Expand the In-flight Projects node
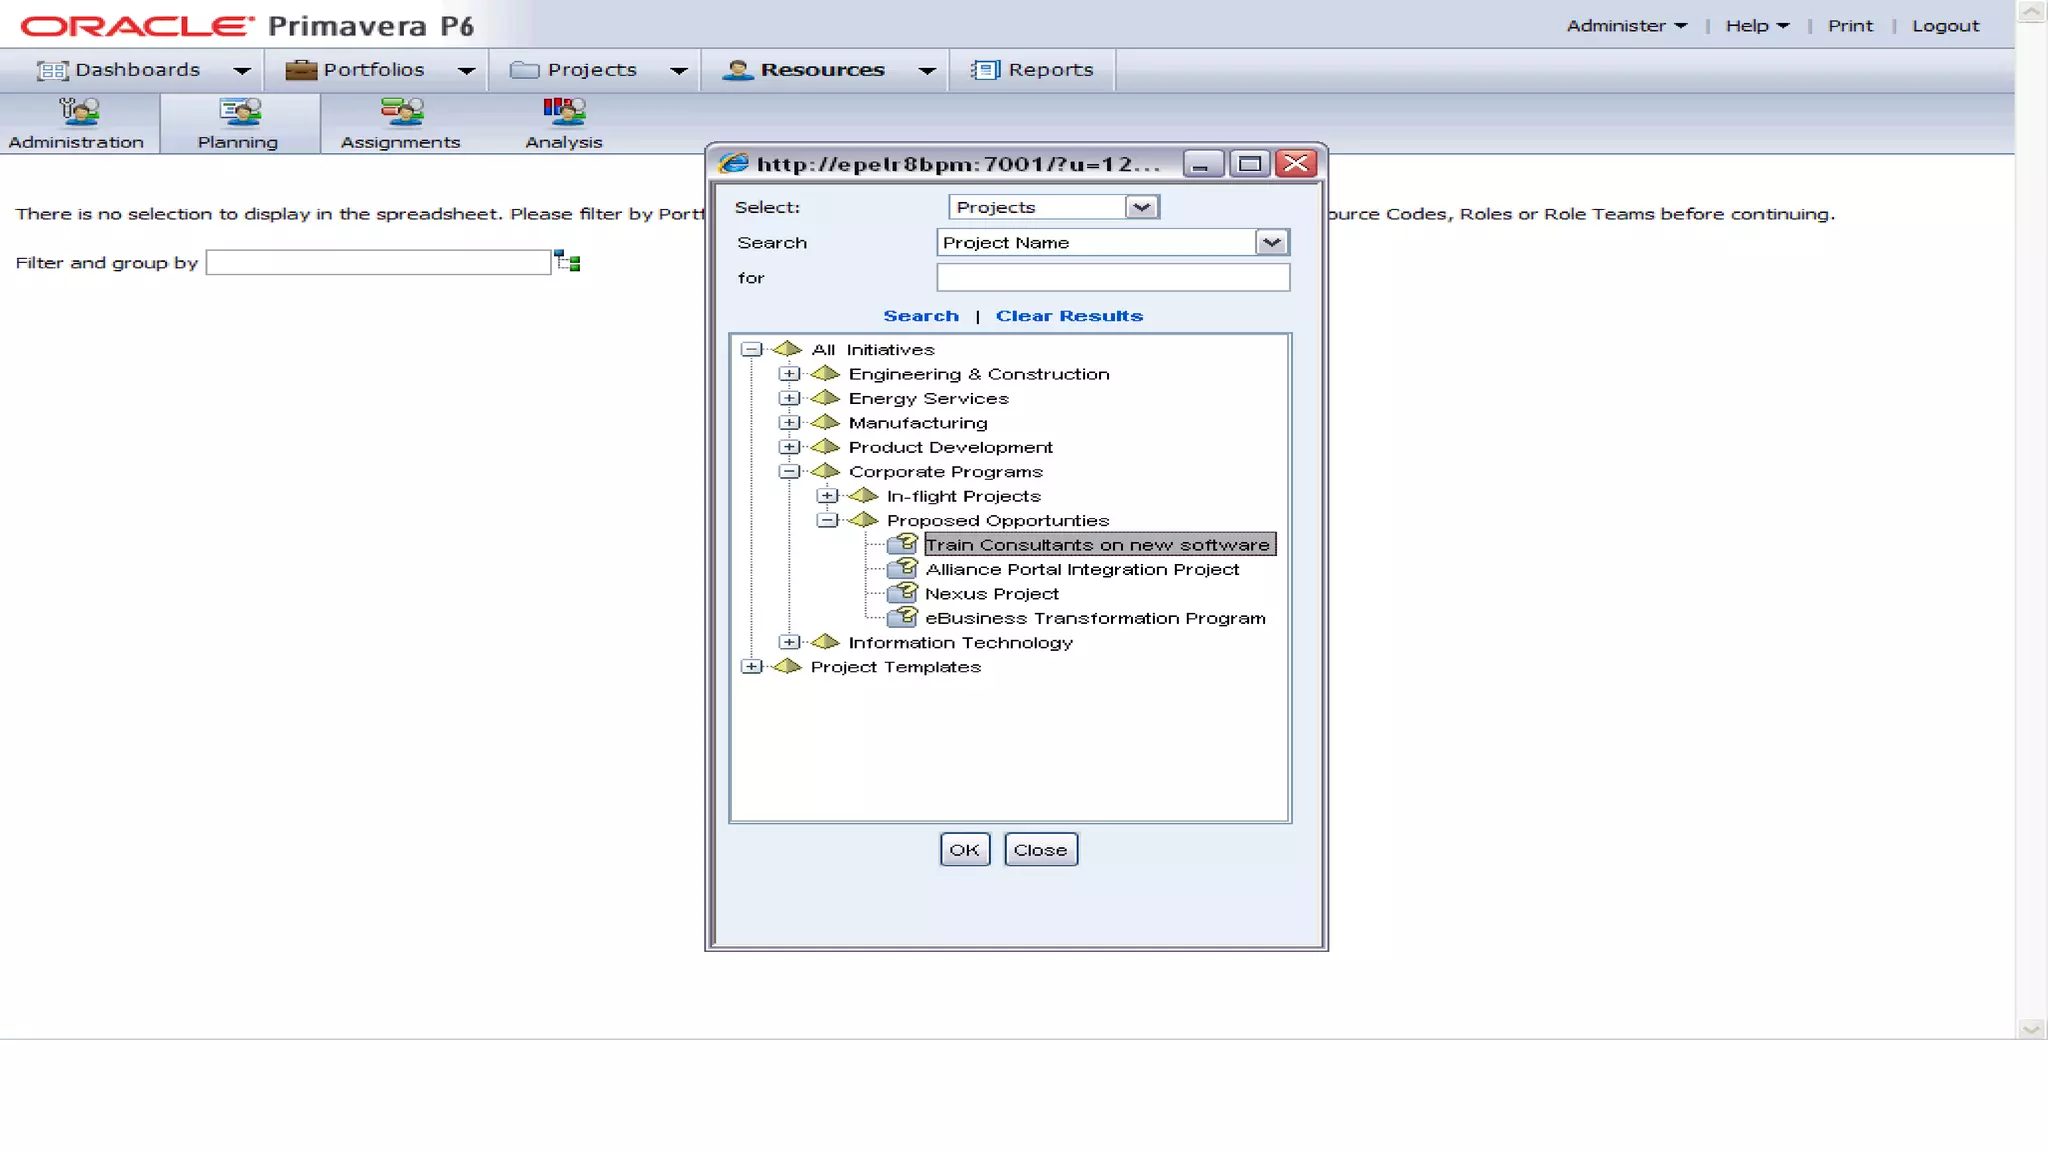 827,496
